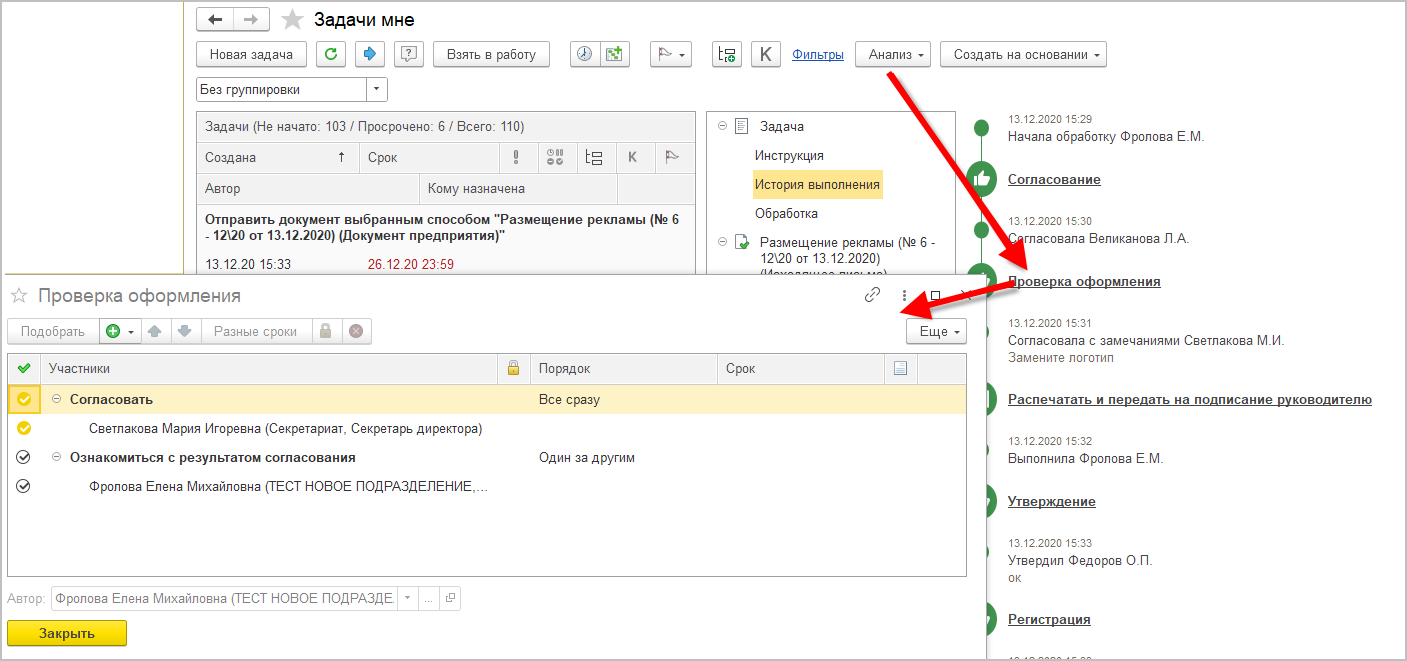This screenshot has height=661, width=1407.
Task: Open the 'Создать на основании' dropdown
Action: point(1023,54)
